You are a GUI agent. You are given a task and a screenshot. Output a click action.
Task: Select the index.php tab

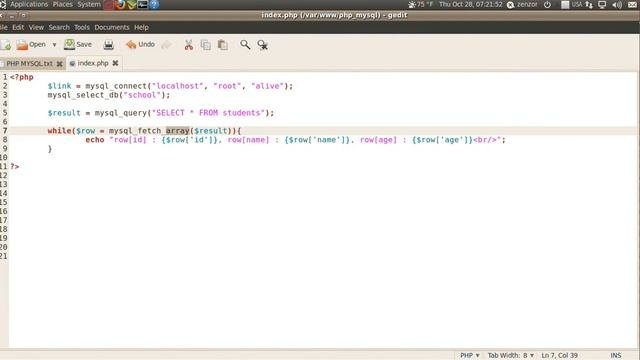tap(93, 63)
